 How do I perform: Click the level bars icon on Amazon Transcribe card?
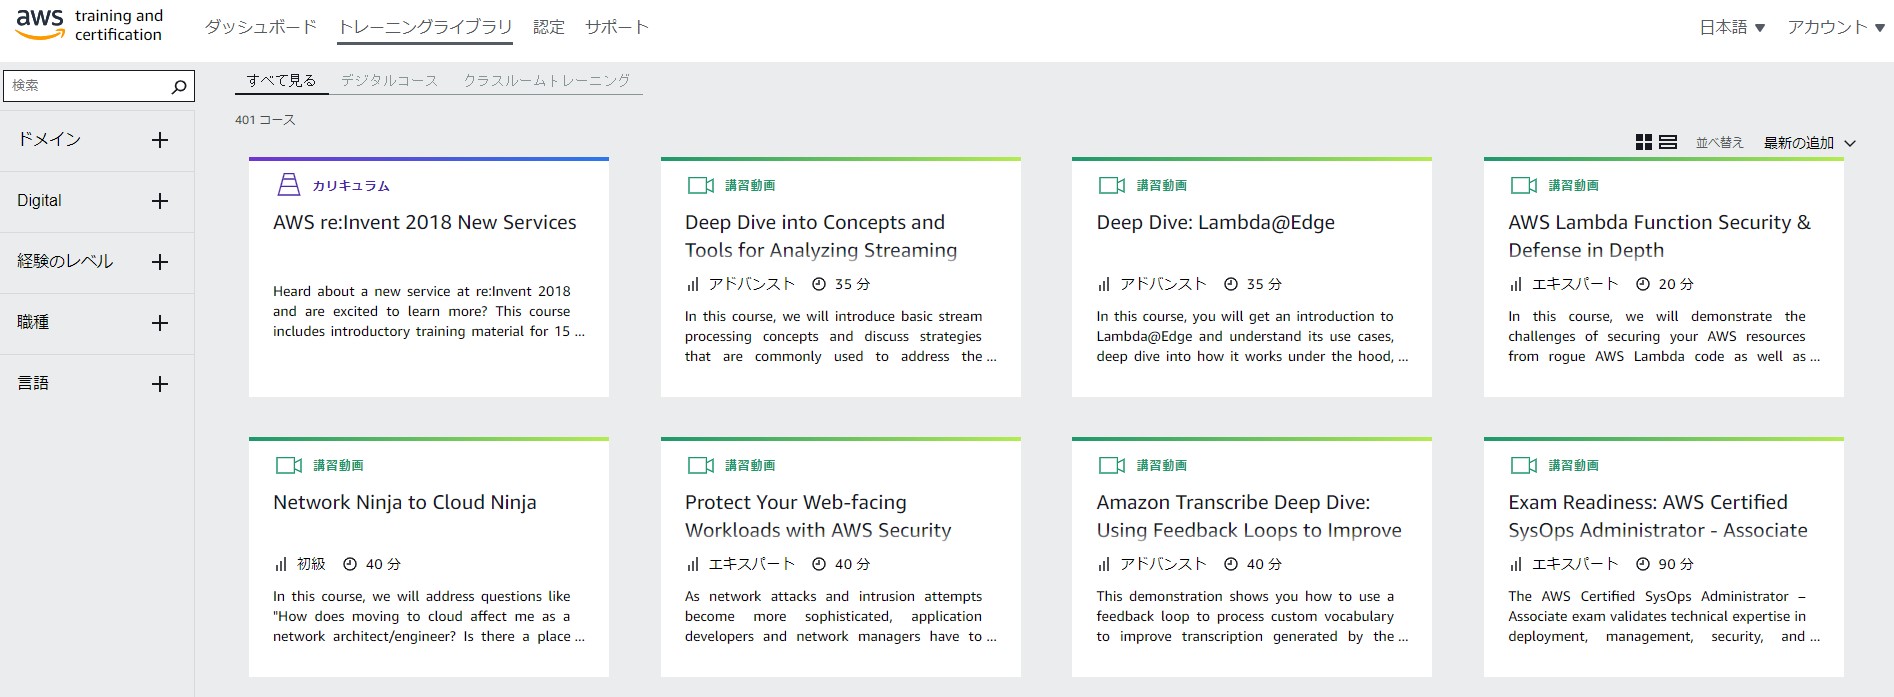pyautogui.click(x=1104, y=565)
